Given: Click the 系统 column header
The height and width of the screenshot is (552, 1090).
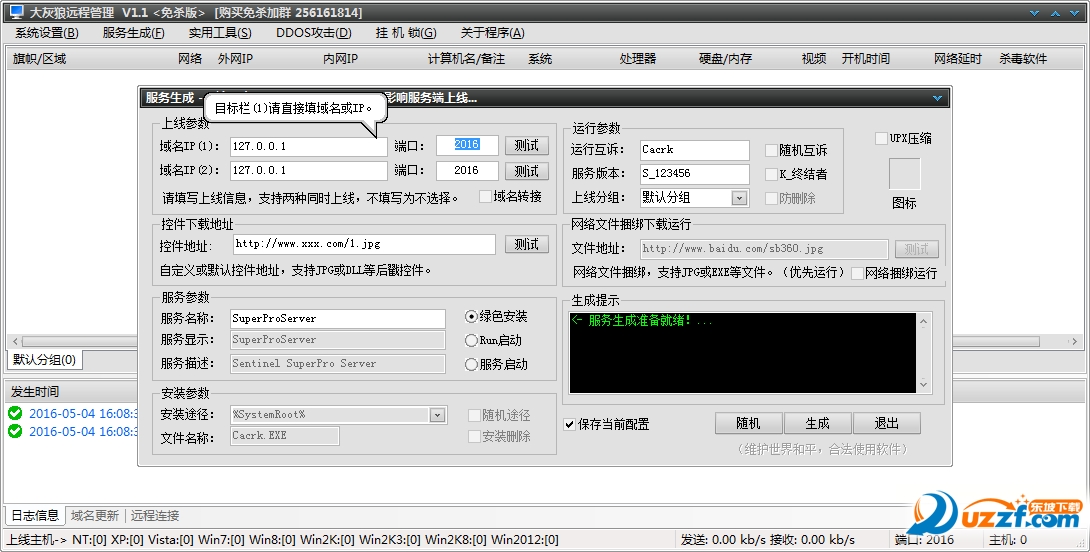Looking at the screenshot, I should [x=540, y=59].
